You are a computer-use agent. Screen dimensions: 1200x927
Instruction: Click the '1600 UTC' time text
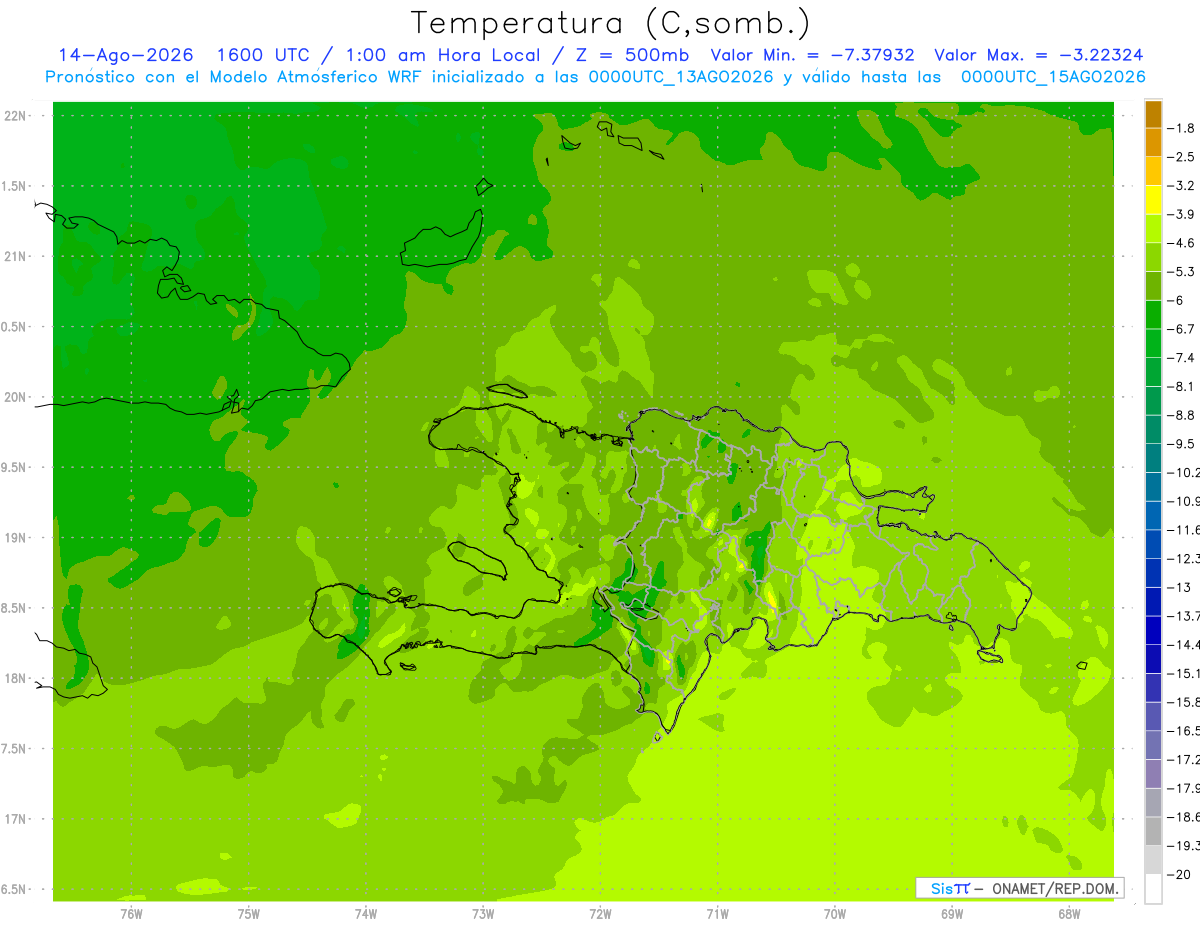[264, 55]
